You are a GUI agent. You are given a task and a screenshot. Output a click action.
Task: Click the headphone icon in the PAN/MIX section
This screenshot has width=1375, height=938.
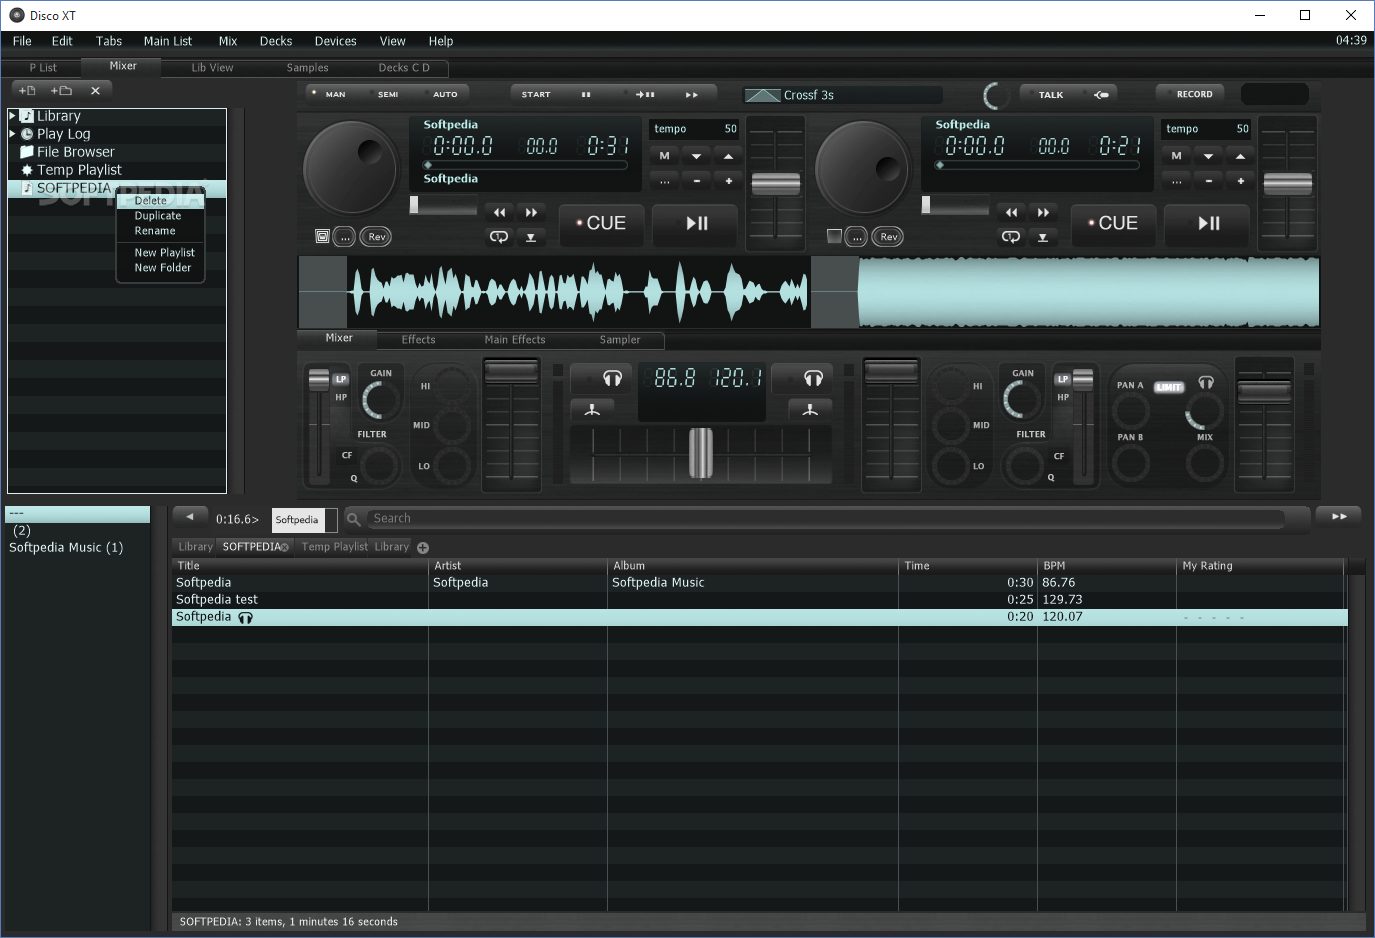[1206, 383]
